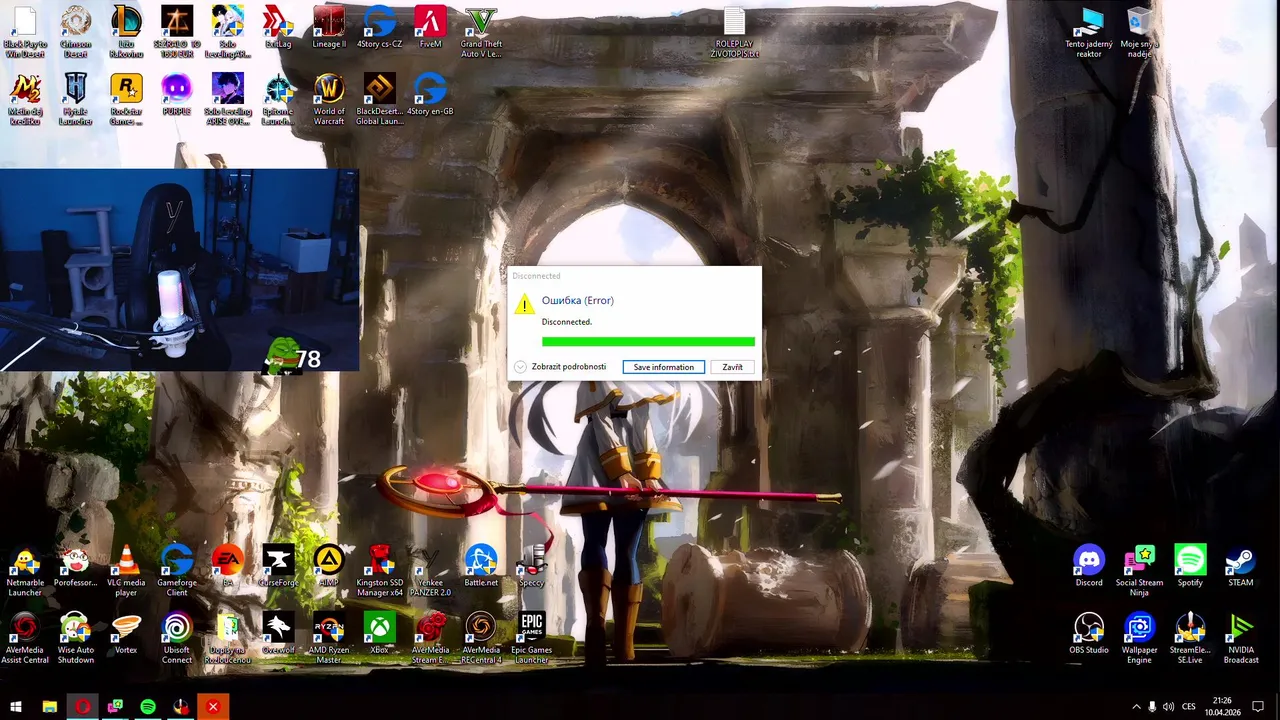Image resolution: width=1280 pixels, height=720 pixels.
Task: Launch OBS Studio from the desktop
Action: coord(1089,633)
